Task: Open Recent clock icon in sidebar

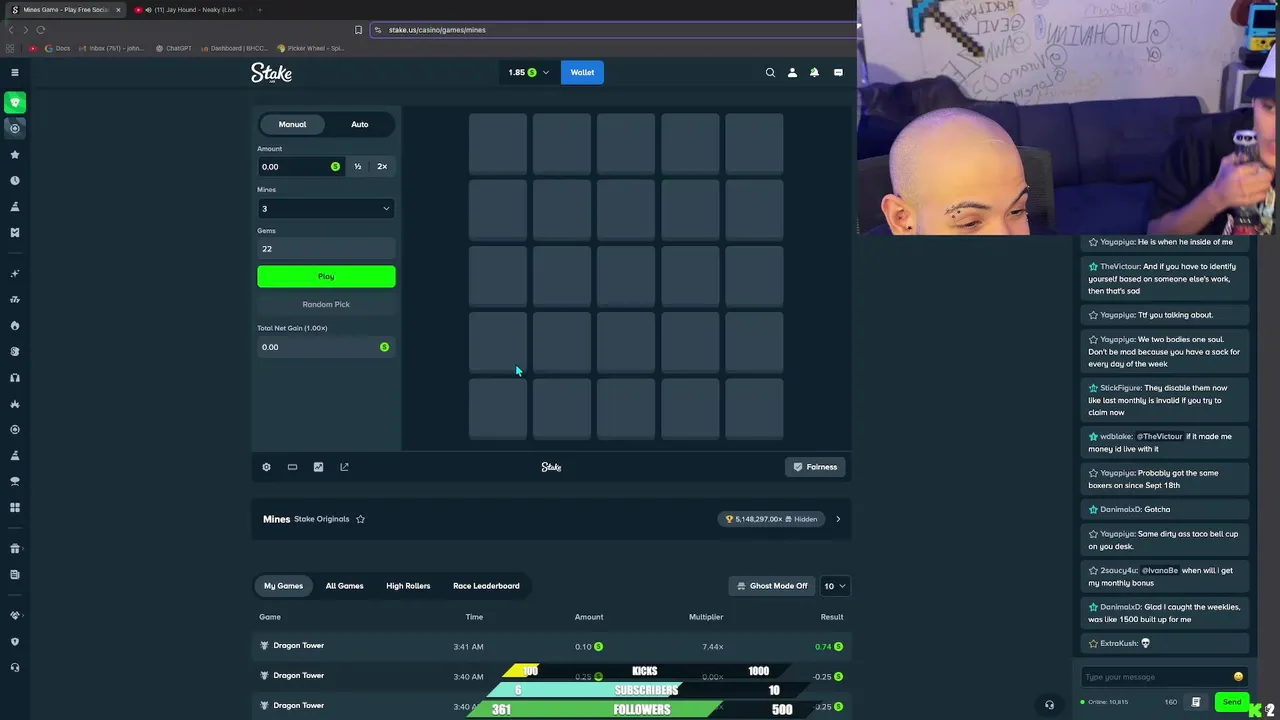Action: pyautogui.click(x=14, y=181)
